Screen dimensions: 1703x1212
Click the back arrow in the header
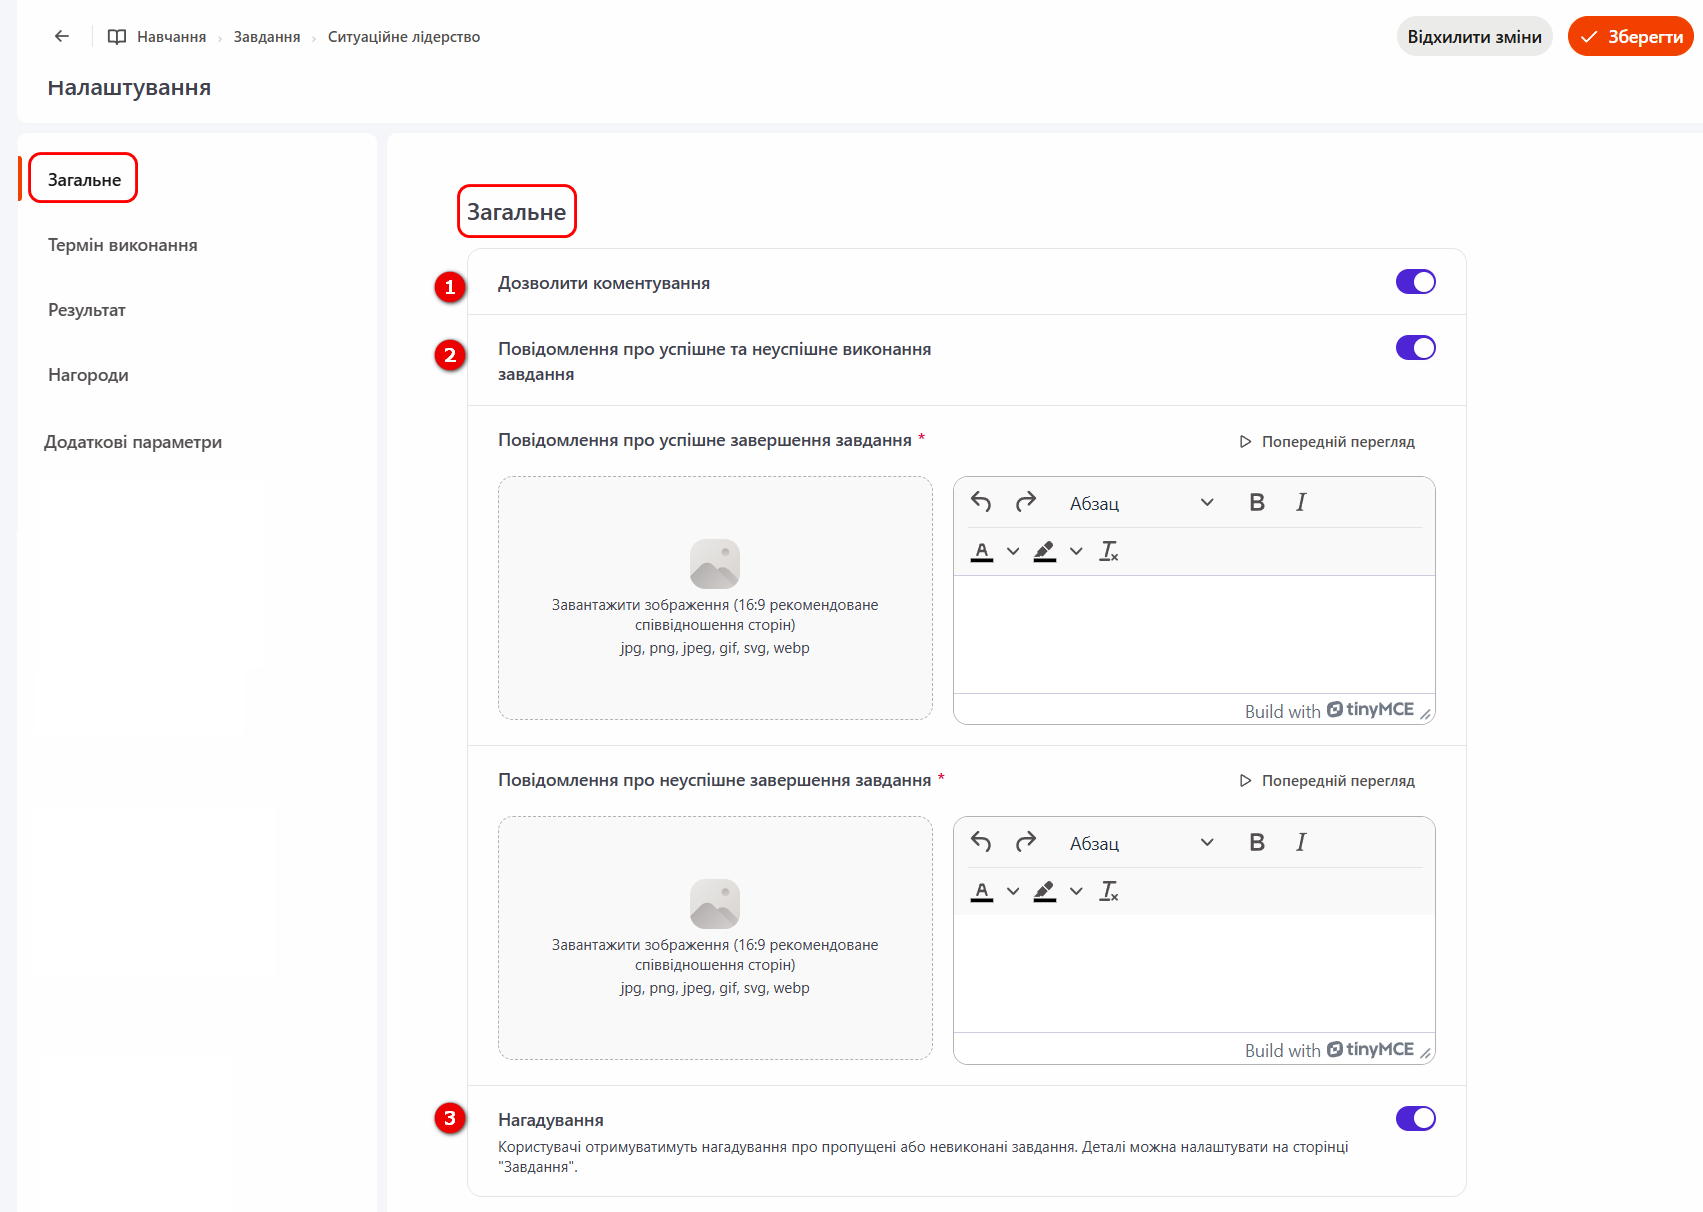pyautogui.click(x=62, y=36)
